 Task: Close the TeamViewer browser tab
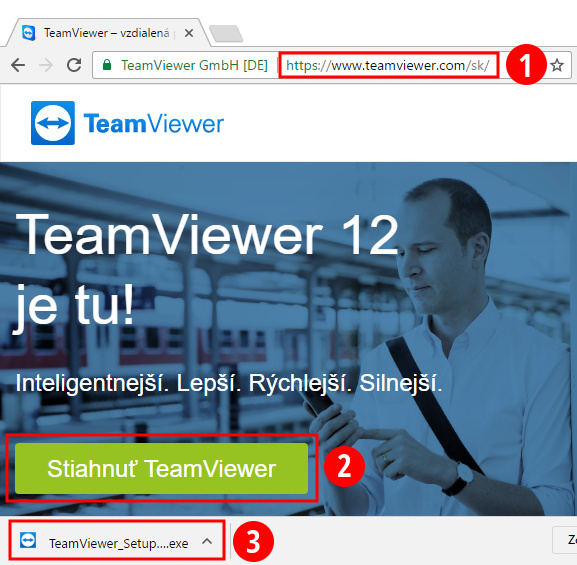(189, 33)
